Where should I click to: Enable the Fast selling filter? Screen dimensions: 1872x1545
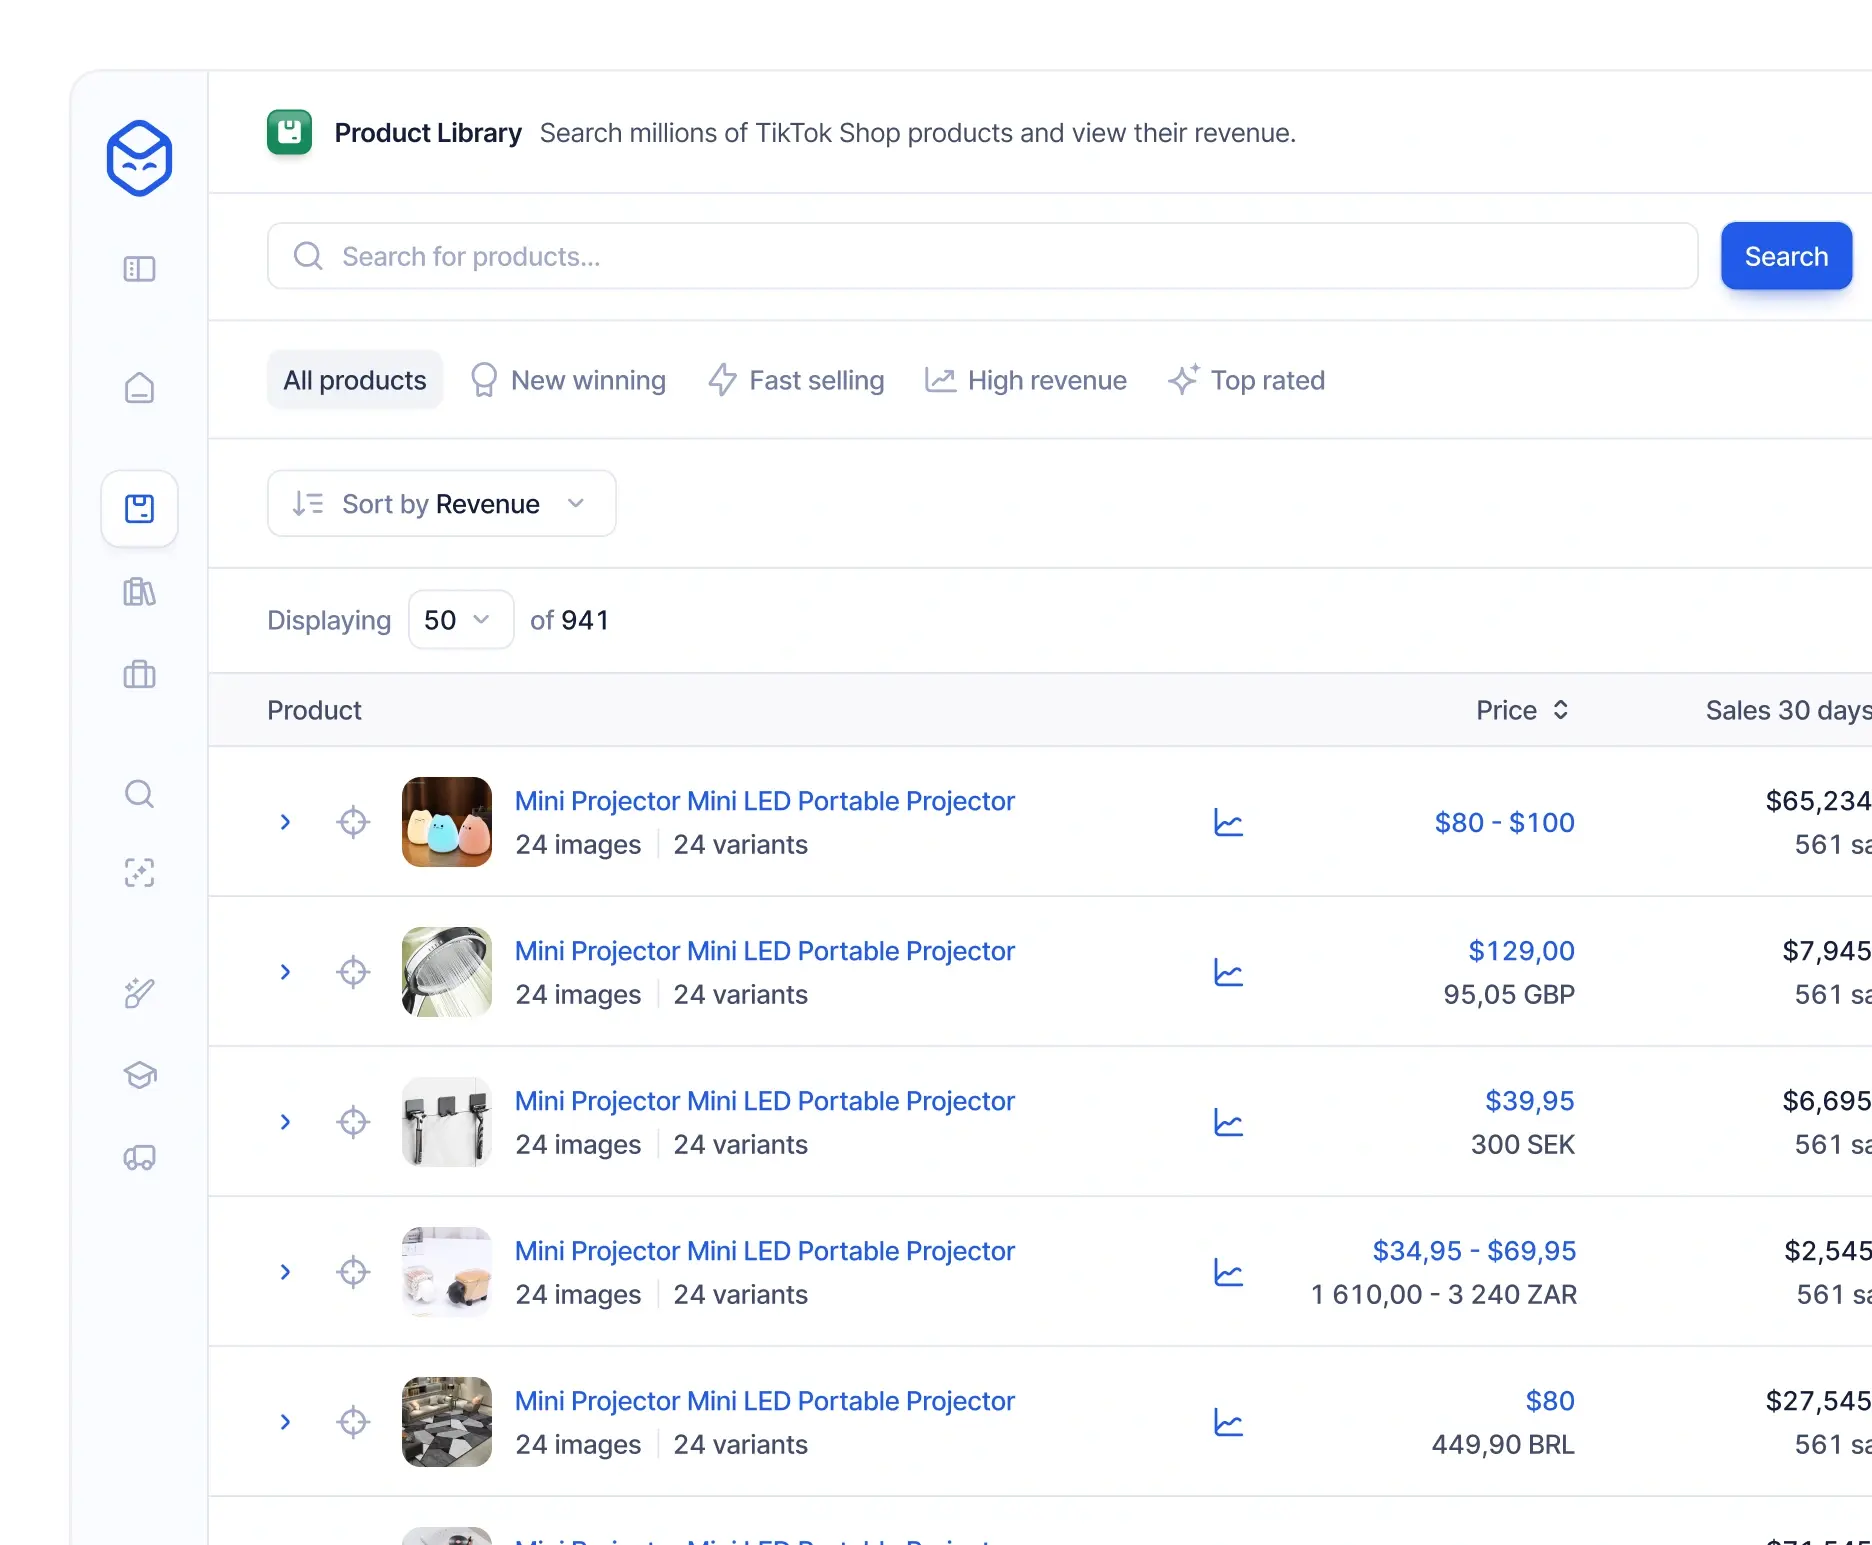pyautogui.click(x=796, y=380)
